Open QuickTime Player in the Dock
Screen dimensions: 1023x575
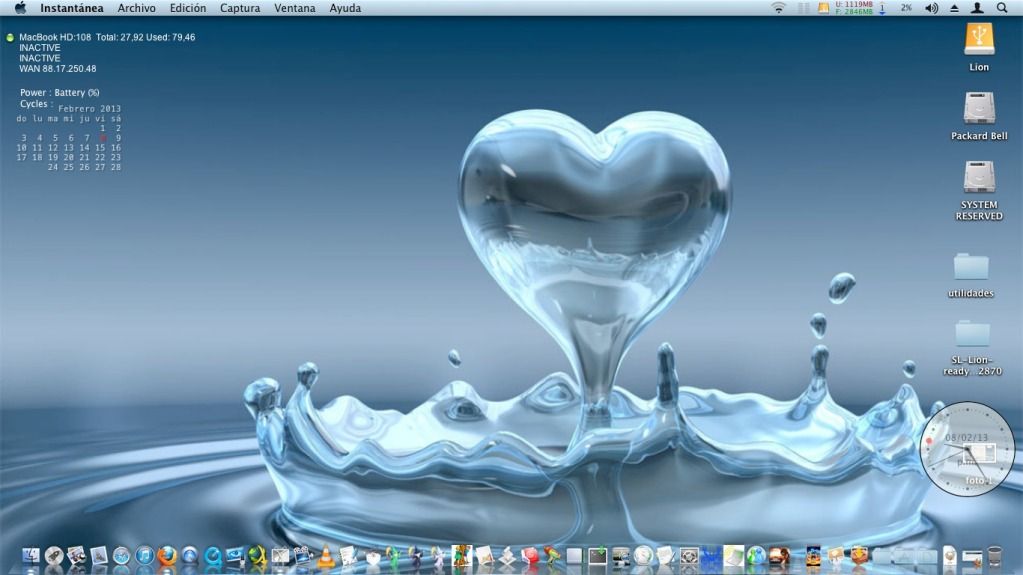pos(213,556)
